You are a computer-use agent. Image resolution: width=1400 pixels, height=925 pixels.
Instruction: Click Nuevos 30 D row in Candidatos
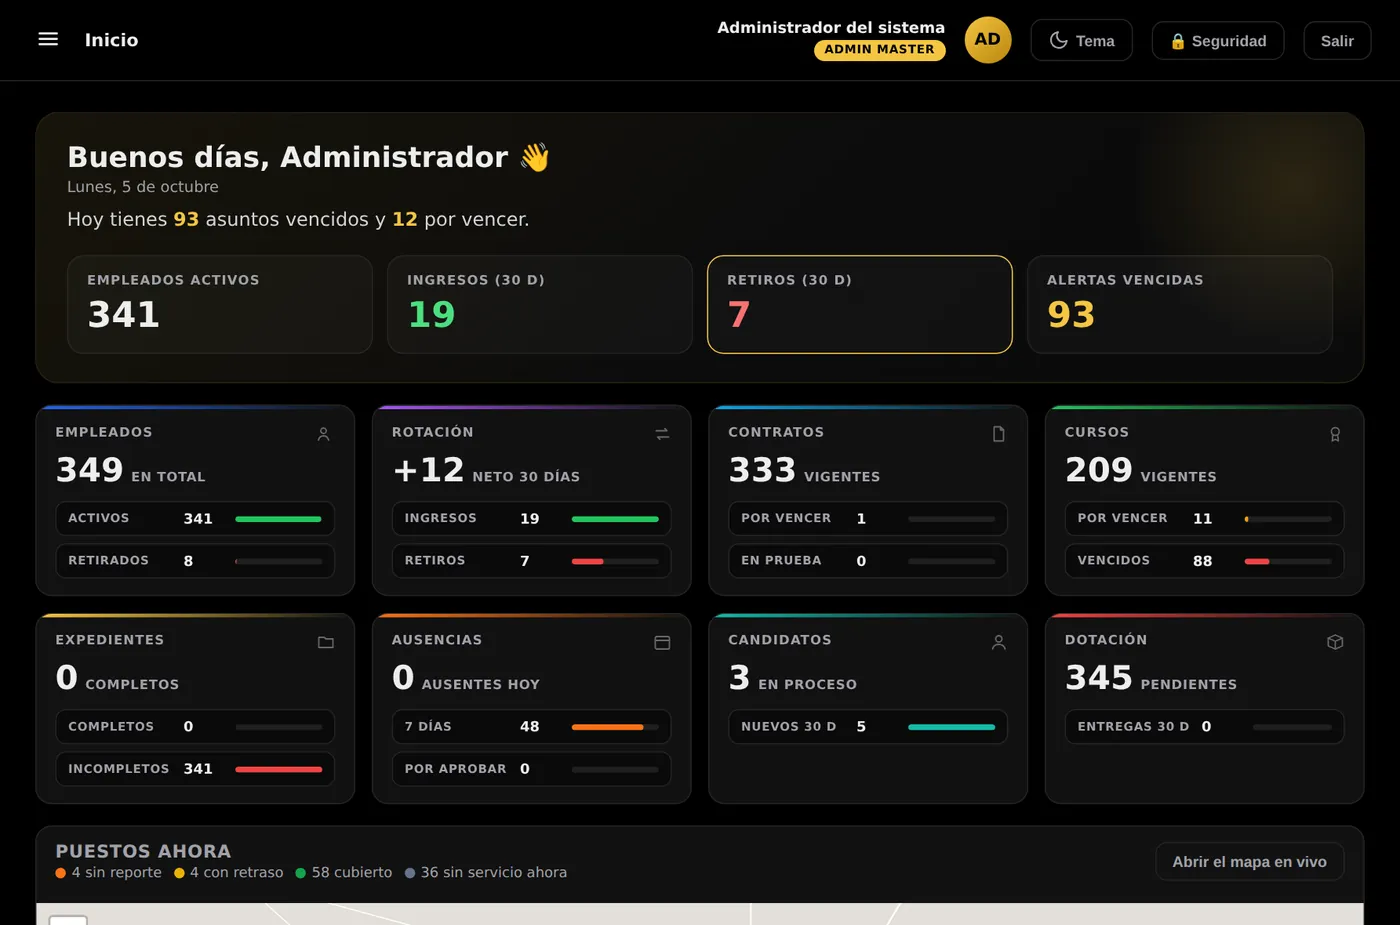point(868,726)
